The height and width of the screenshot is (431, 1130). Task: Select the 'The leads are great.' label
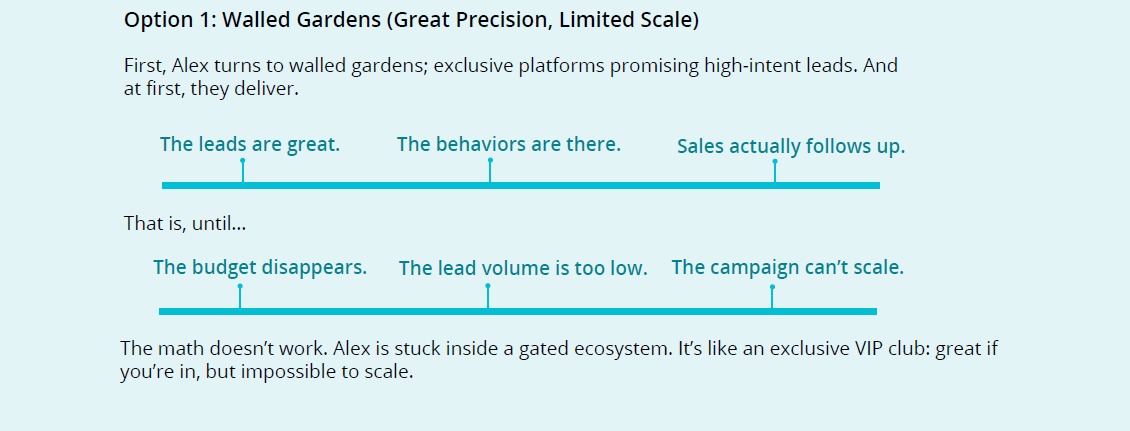250,144
